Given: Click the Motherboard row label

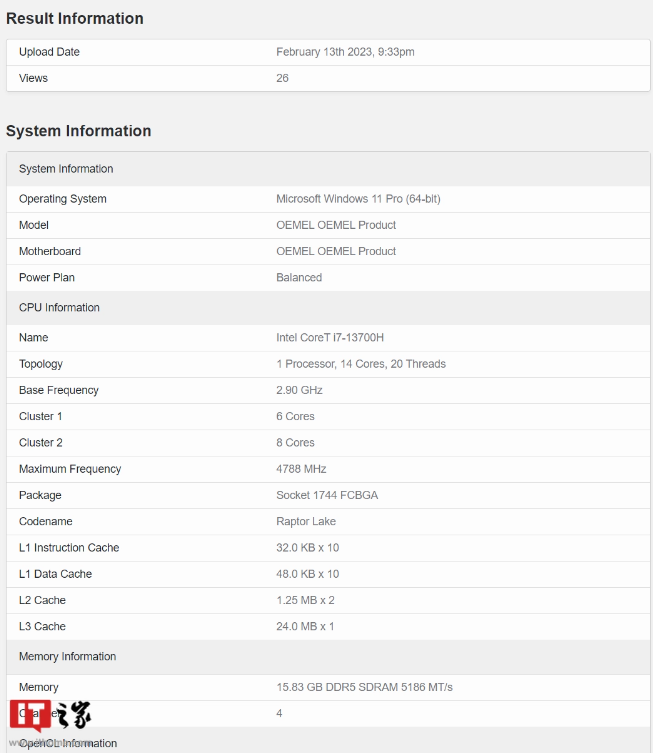Looking at the screenshot, I should coord(50,251).
